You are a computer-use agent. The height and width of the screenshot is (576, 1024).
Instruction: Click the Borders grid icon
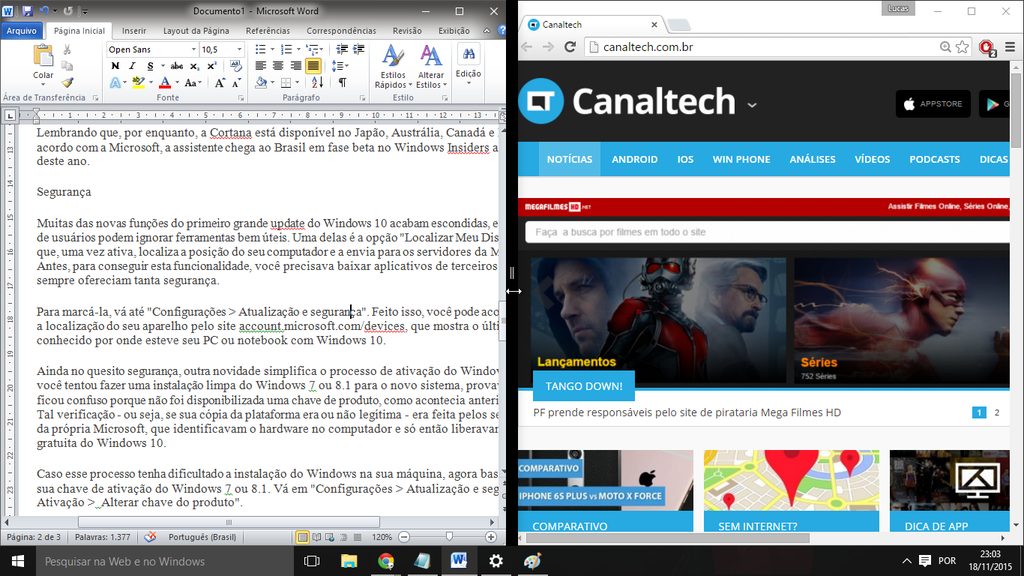click(x=285, y=83)
